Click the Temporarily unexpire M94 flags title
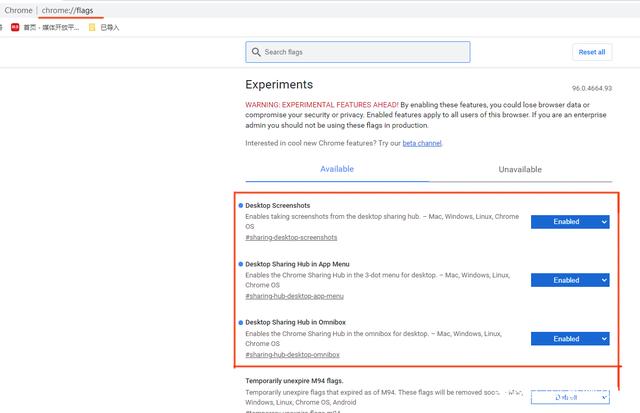The image size is (640, 413). coord(294,381)
